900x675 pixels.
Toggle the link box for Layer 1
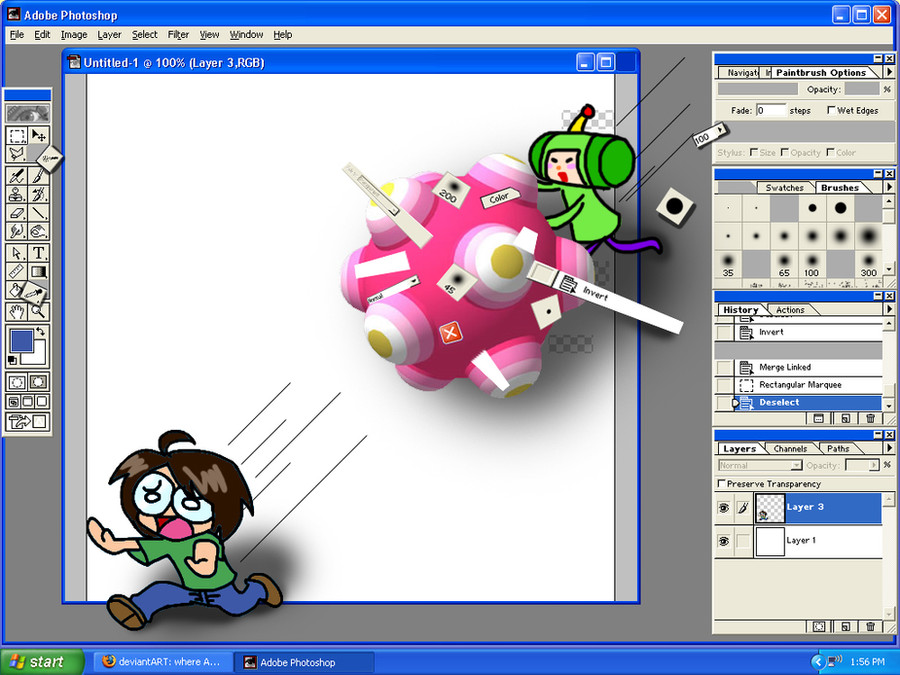coord(743,541)
